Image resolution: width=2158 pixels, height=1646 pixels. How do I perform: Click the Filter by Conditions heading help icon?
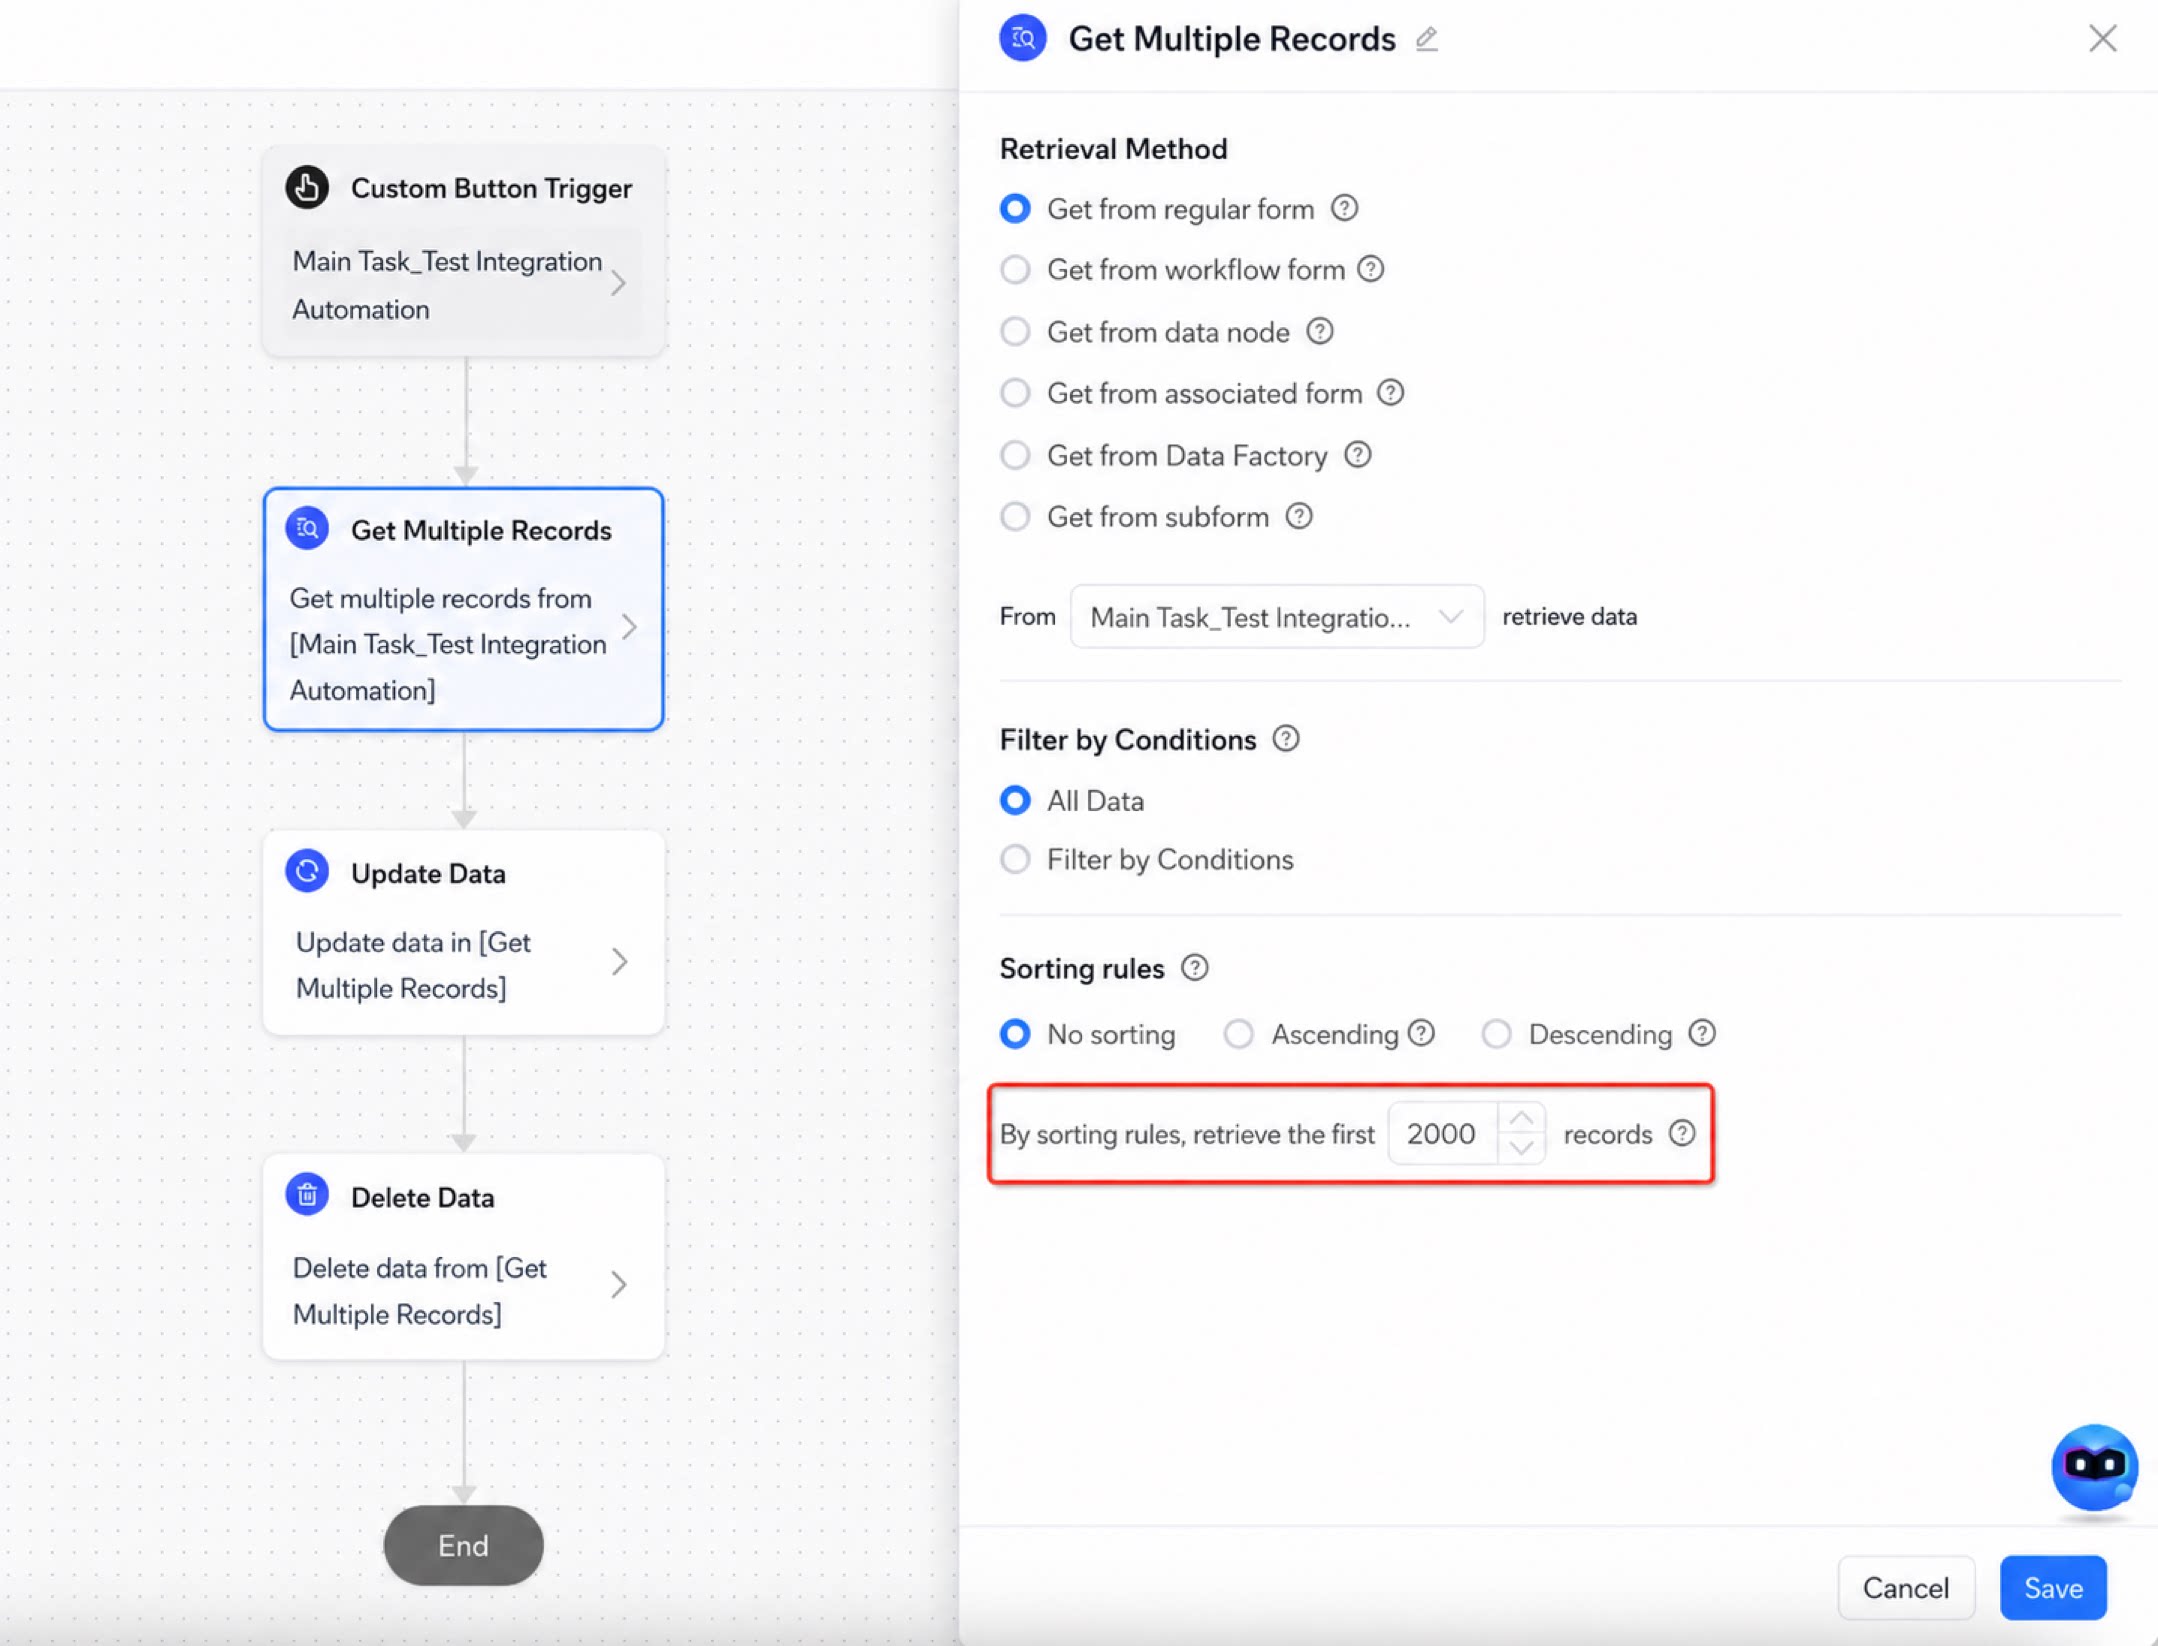point(1286,739)
